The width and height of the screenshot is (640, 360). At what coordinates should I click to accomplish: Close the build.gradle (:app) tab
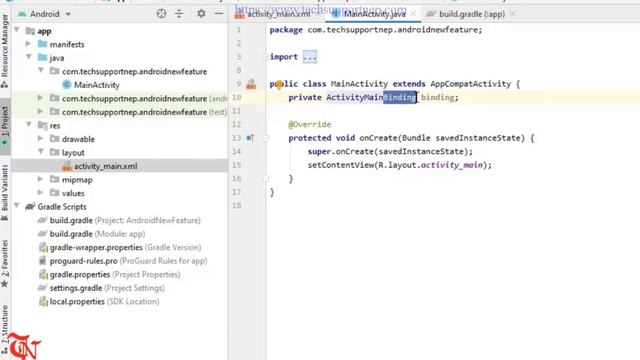(x=513, y=14)
